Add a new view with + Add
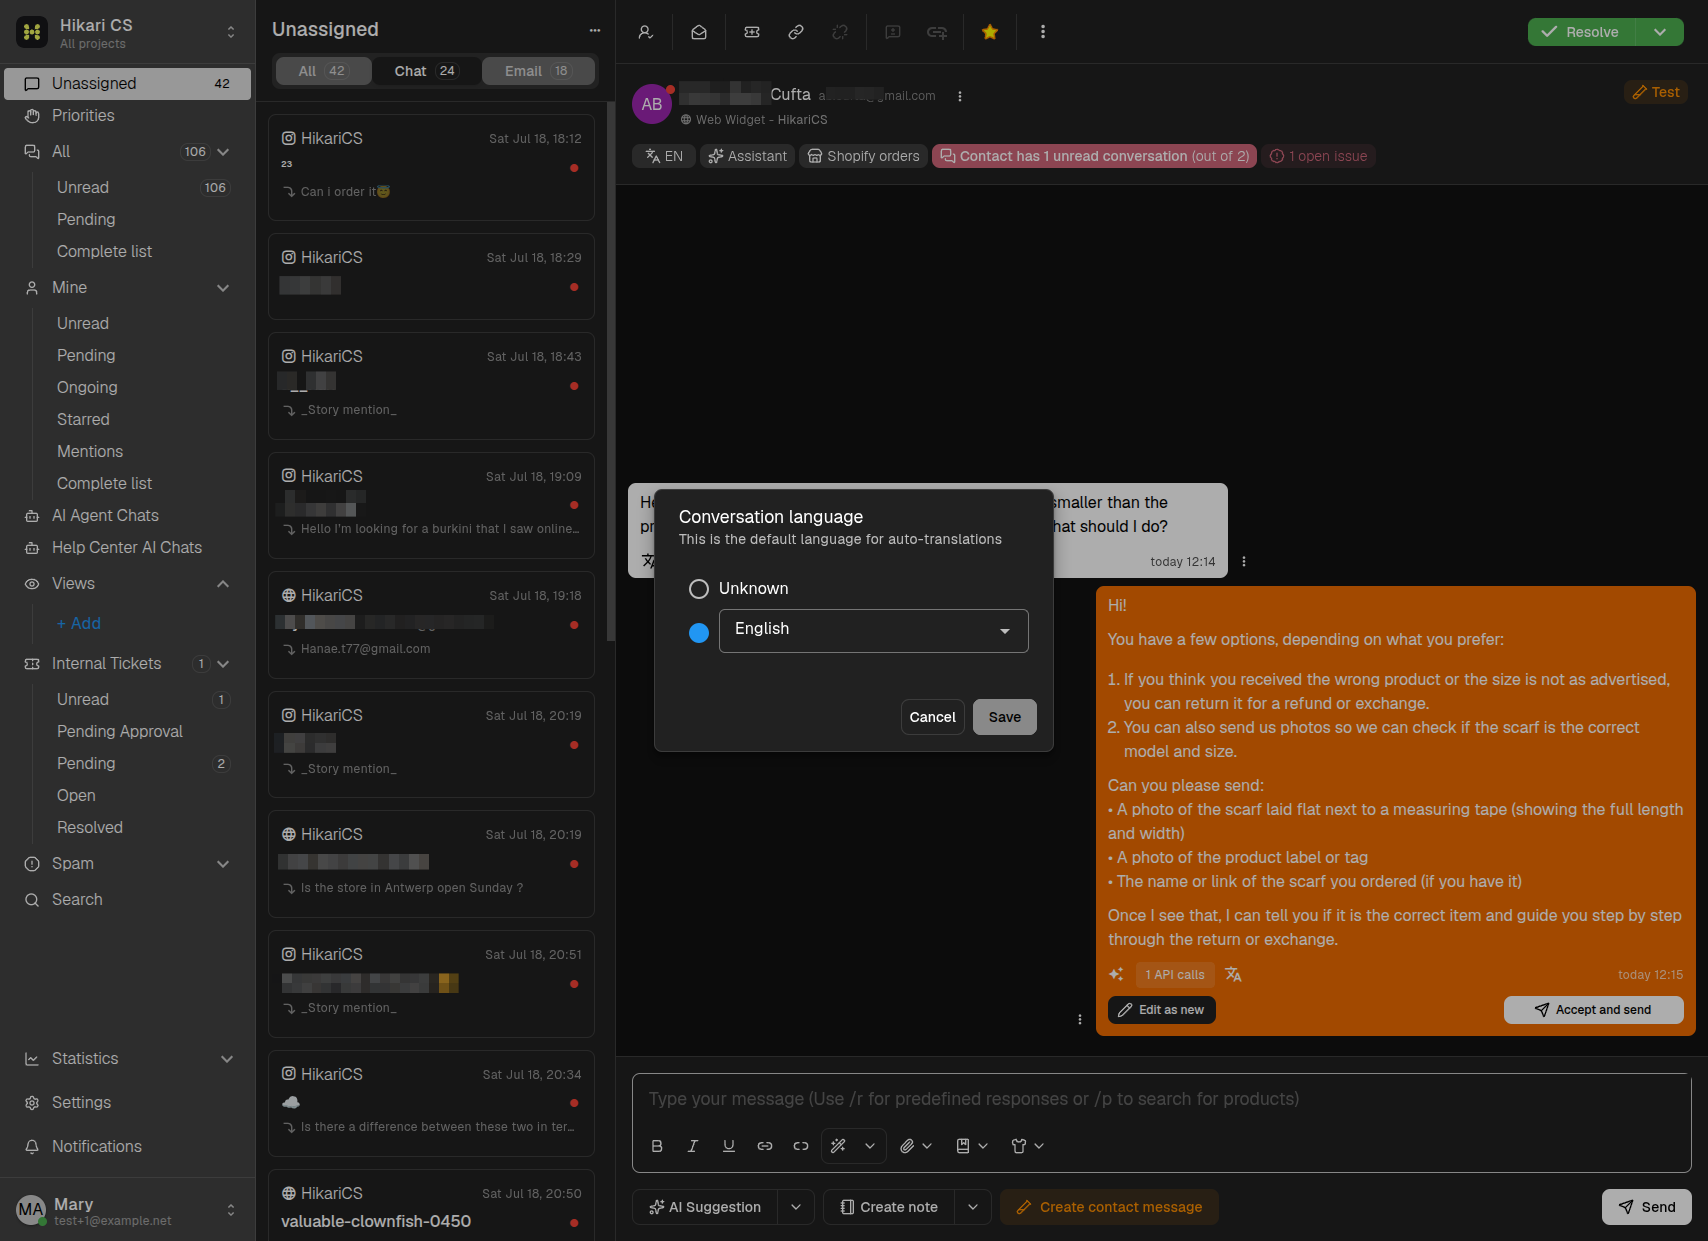The width and height of the screenshot is (1708, 1241). point(79,623)
